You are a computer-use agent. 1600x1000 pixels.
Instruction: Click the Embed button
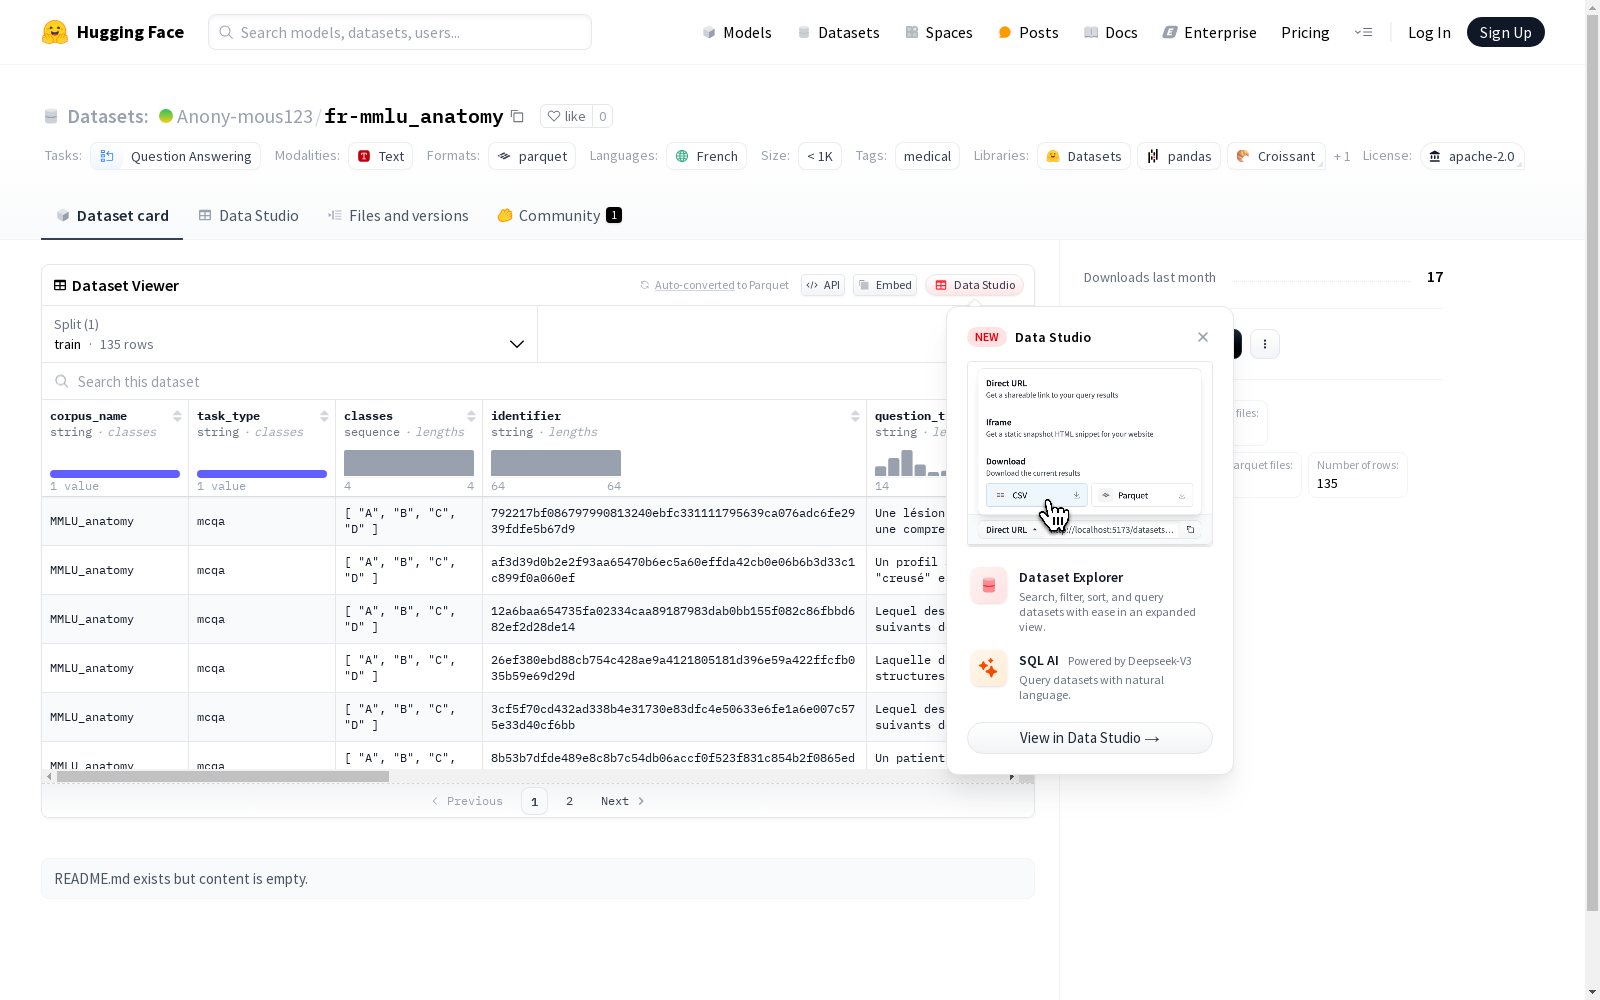tap(885, 285)
